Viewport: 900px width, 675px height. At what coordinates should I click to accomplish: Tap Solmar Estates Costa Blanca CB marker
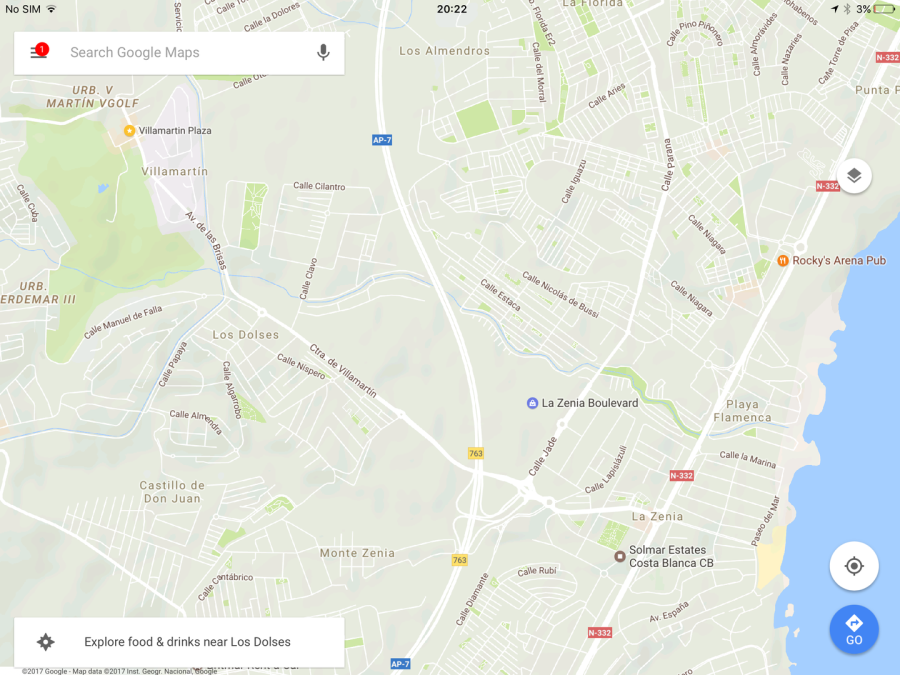pos(619,556)
